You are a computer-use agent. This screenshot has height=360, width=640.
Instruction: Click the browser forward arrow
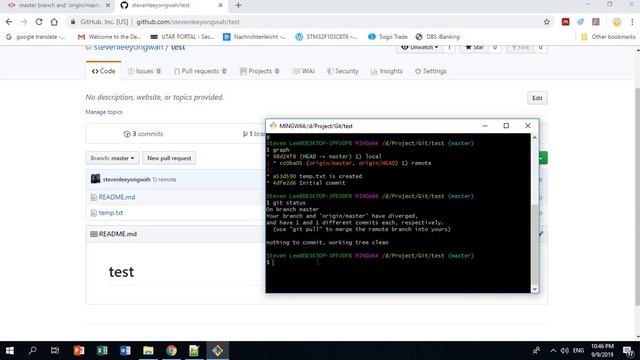pyautogui.click(x=24, y=22)
